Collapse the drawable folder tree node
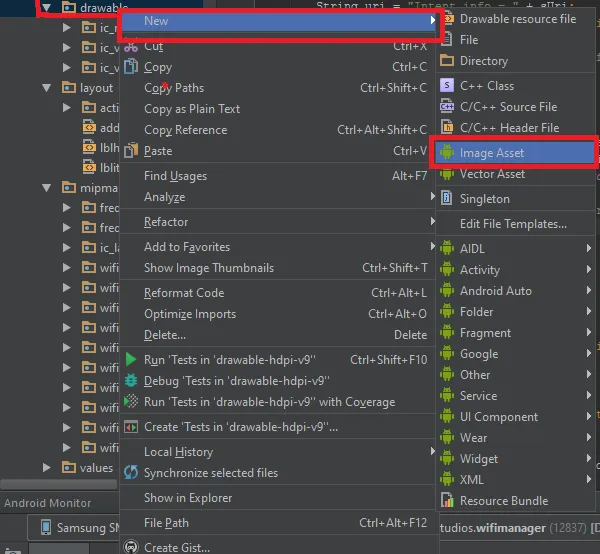 [47, 7]
